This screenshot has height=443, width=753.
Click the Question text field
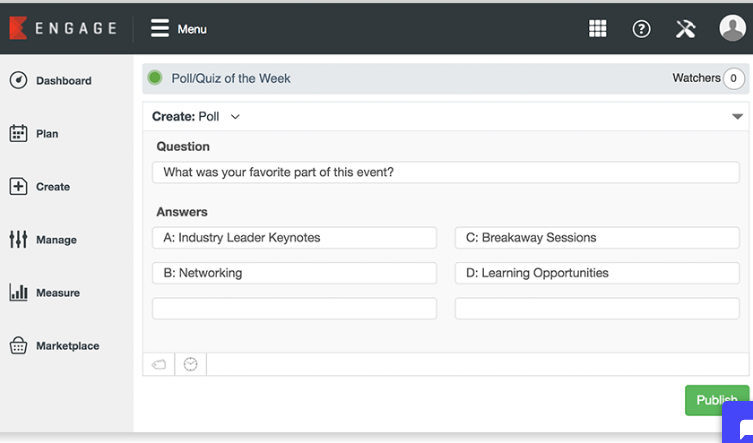446,173
